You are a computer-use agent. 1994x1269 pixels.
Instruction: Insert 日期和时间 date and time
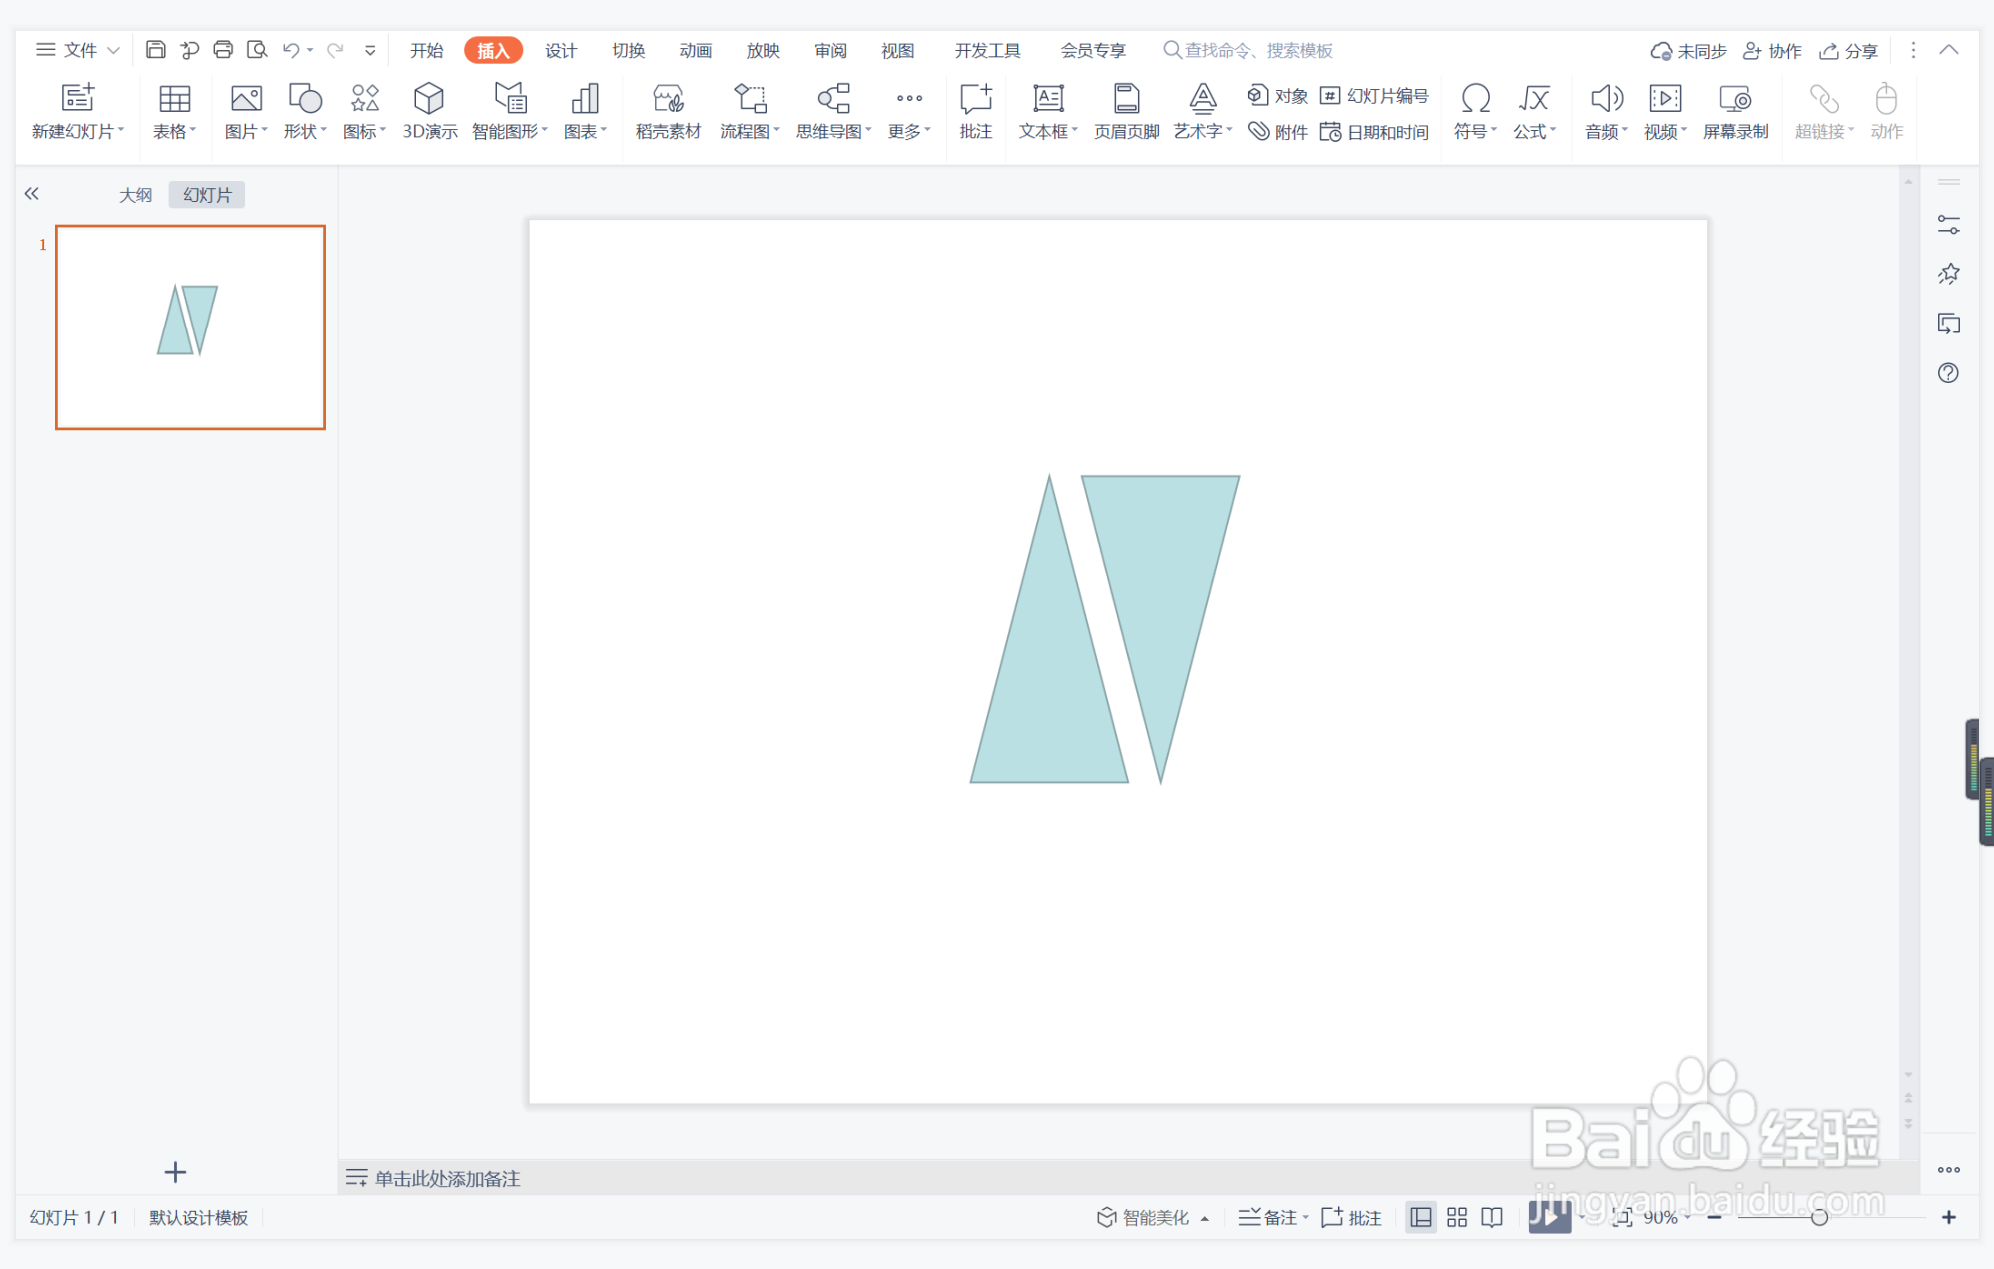click(x=1375, y=132)
